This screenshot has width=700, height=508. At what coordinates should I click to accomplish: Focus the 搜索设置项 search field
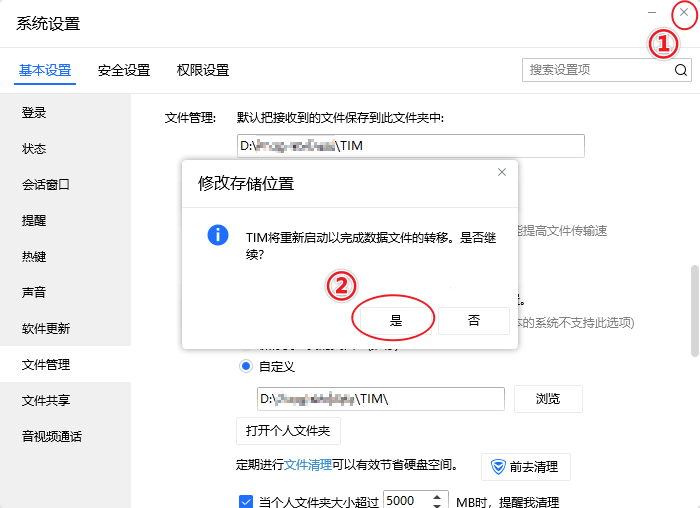point(596,70)
